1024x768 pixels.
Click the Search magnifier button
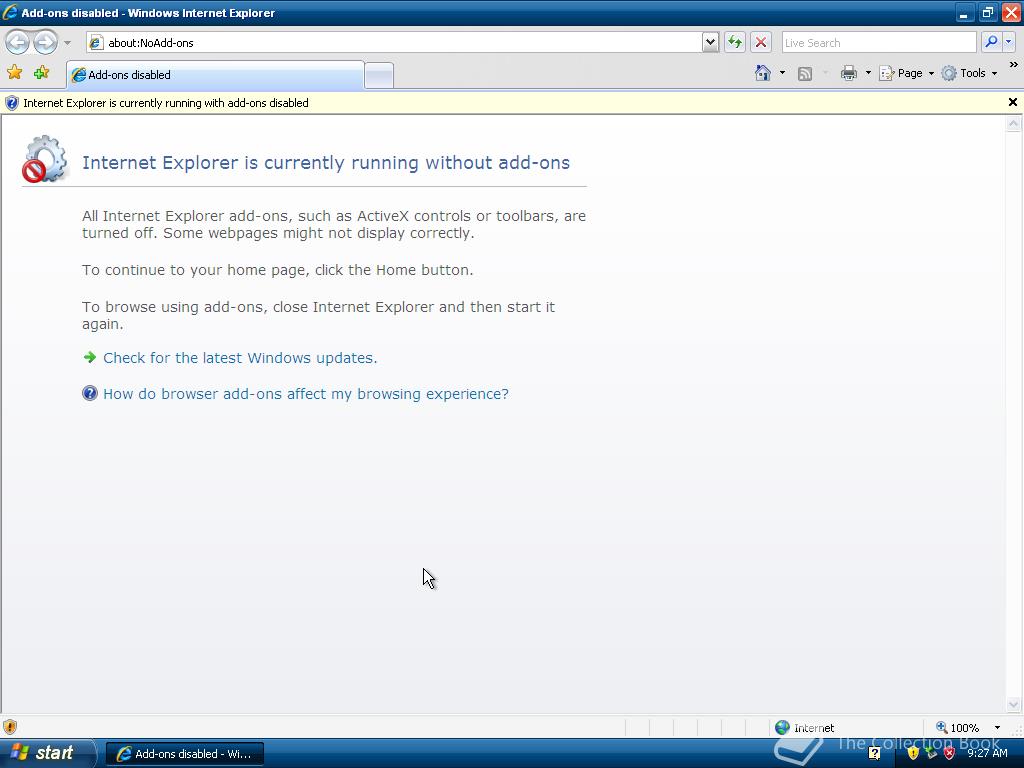click(991, 42)
